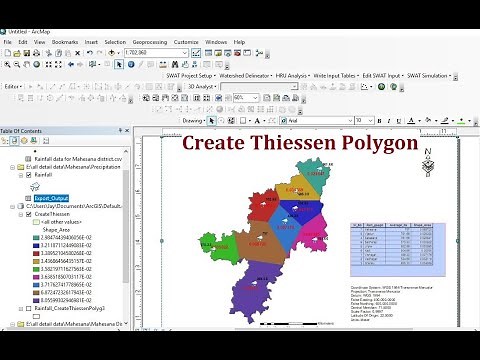Click the brown 6.87247 legend swatch
The image size is (480, 360).
click(x=36, y=293)
